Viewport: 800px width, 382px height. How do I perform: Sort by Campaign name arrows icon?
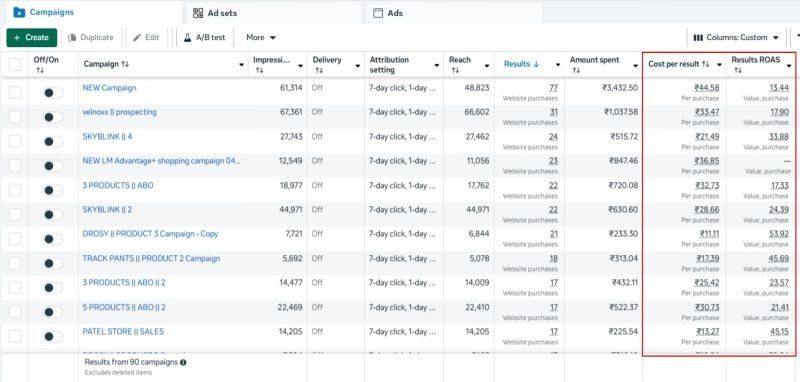tap(125, 64)
